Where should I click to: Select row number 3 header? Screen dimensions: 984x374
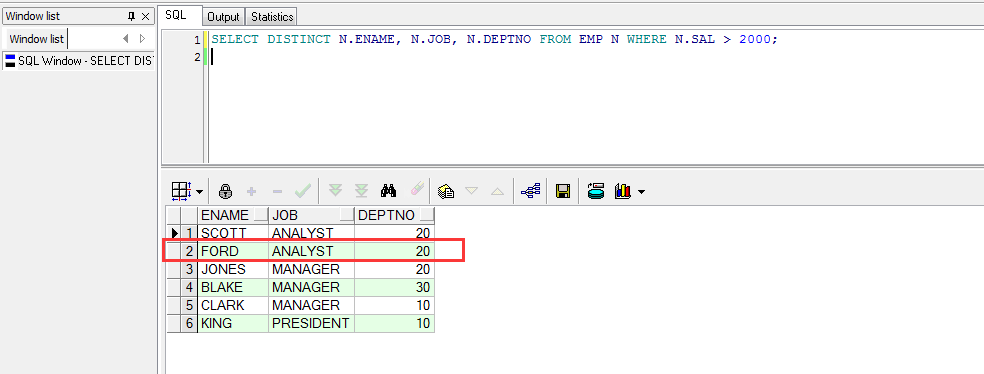tap(190, 269)
